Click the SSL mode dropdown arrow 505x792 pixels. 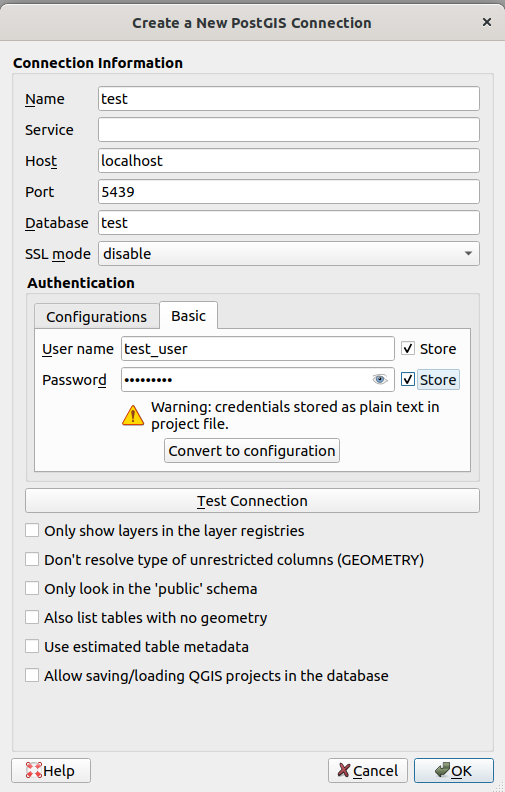pos(468,254)
